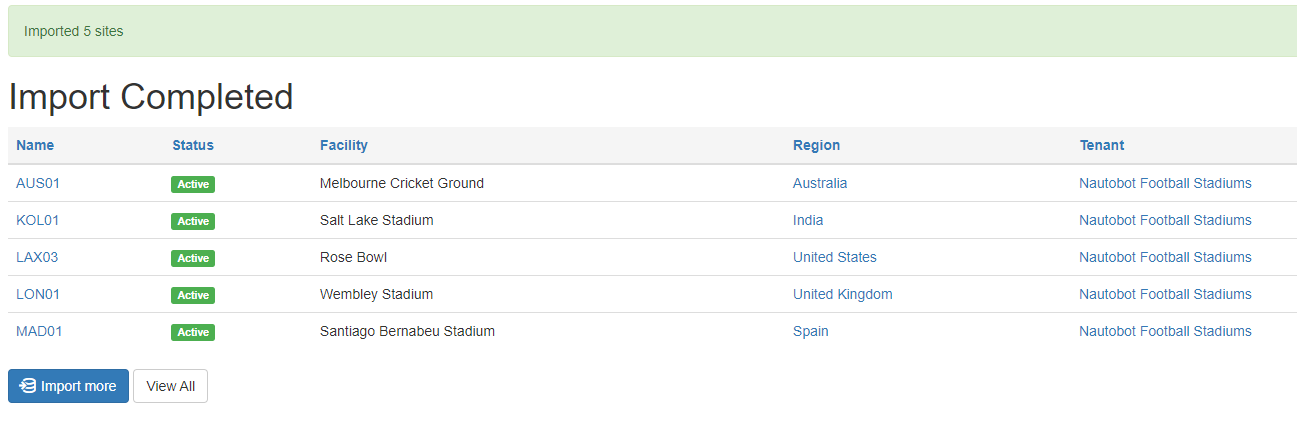Sort table by Tenant column header

point(1102,145)
